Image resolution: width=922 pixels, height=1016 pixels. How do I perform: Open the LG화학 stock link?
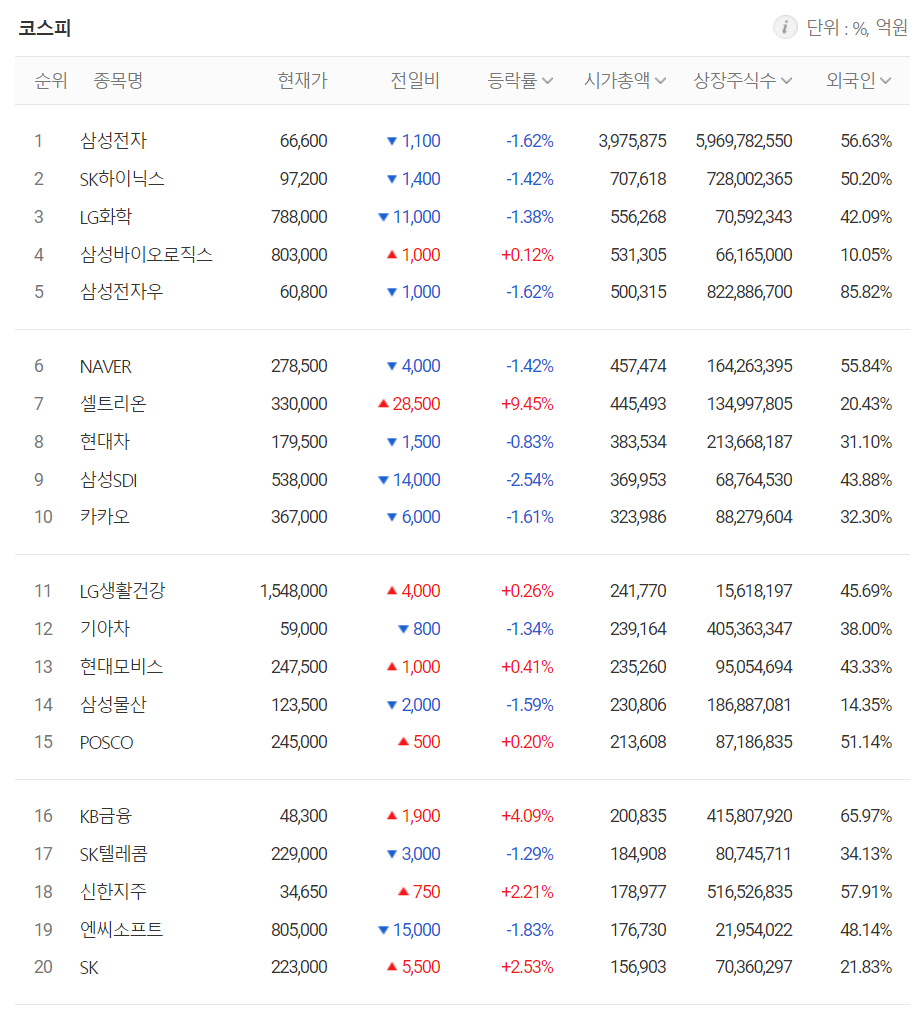[106, 217]
